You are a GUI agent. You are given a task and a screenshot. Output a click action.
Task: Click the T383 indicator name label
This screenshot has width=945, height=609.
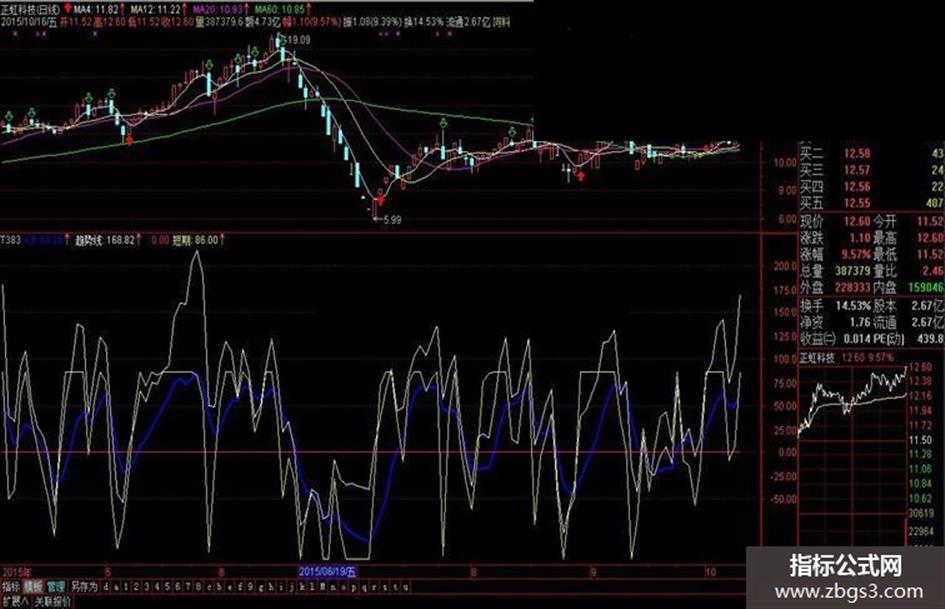11,240
